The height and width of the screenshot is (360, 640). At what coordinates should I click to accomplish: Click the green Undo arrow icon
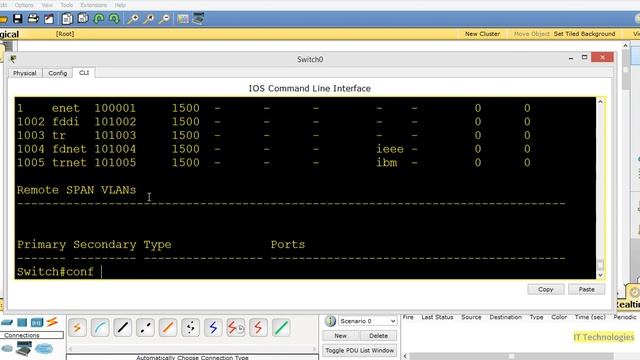pos(99,19)
